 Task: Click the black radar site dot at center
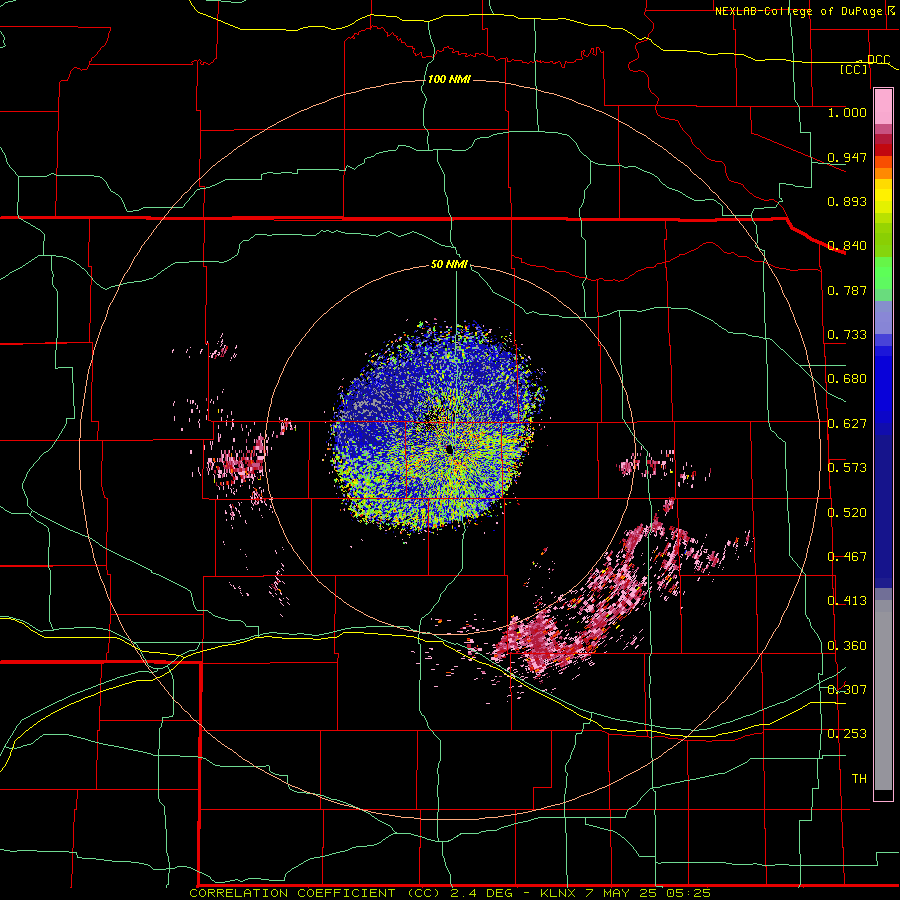tap(449, 449)
